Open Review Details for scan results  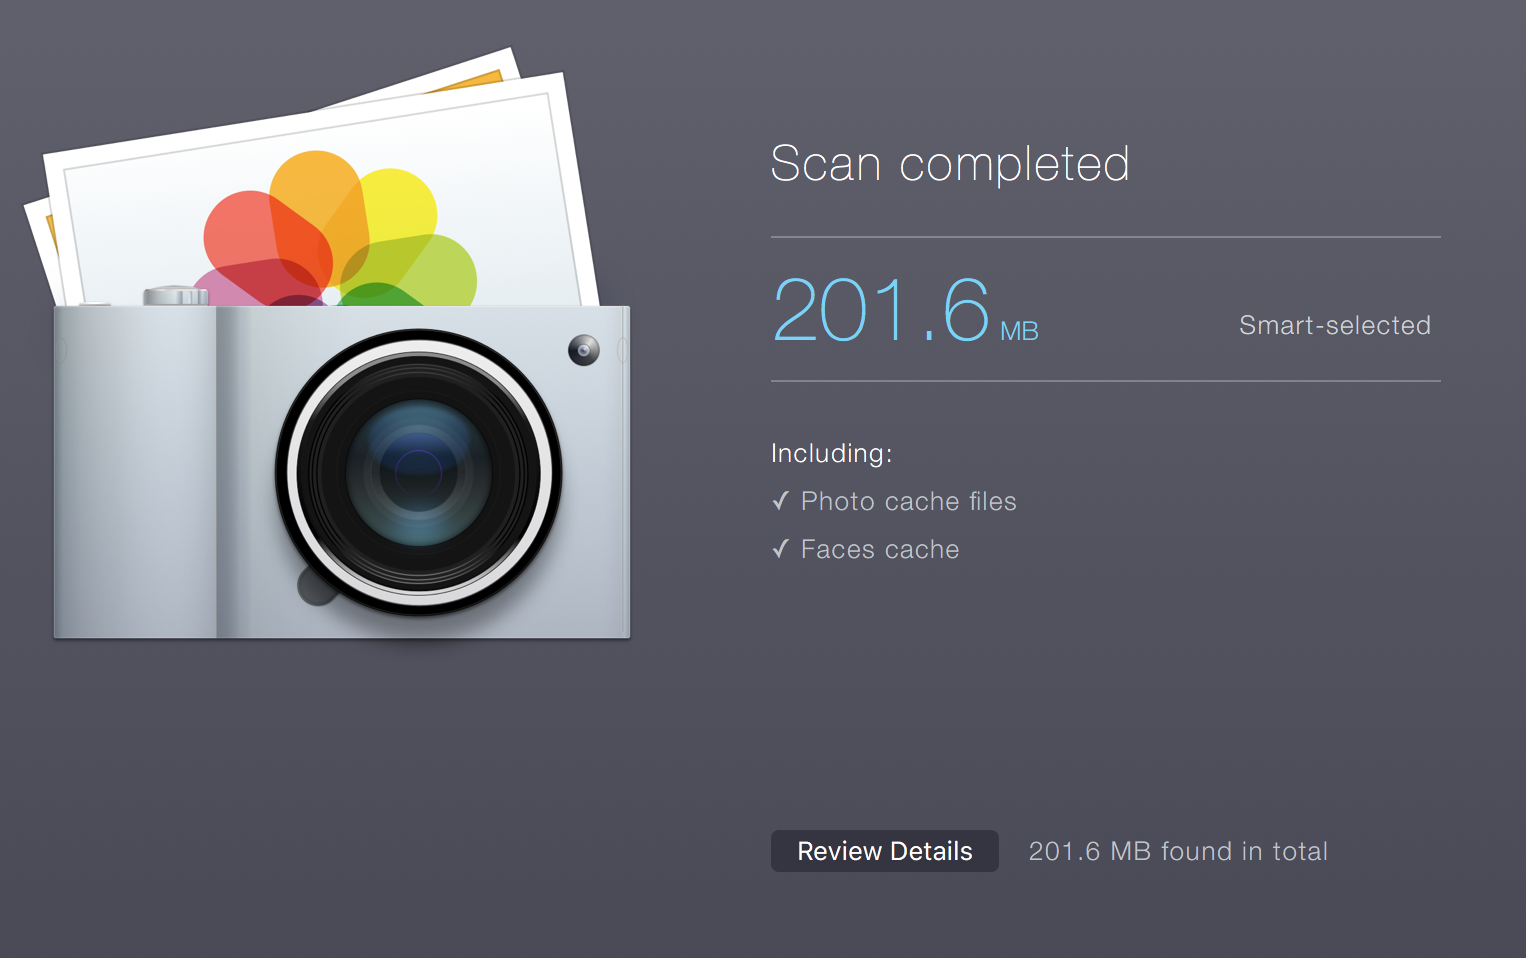tap(884, 851)
